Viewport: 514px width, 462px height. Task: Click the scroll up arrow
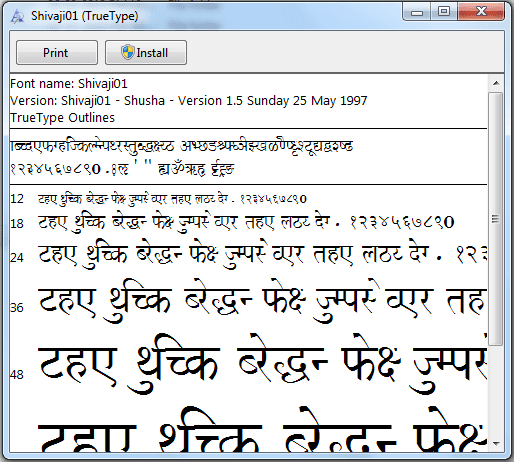(496, 83)
